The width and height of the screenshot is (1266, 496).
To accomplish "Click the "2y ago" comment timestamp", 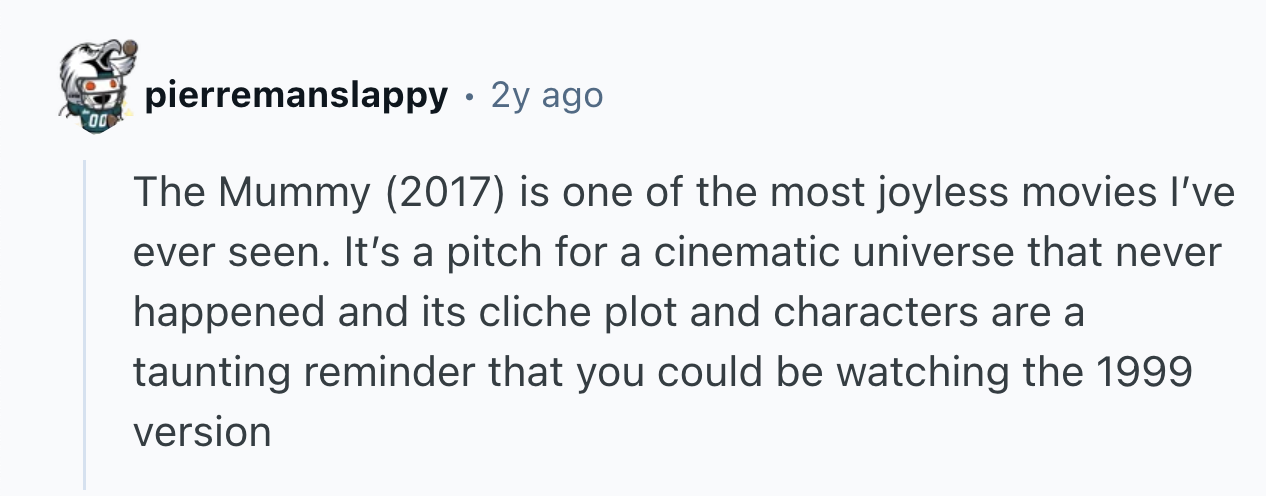I will coord(547,96).
